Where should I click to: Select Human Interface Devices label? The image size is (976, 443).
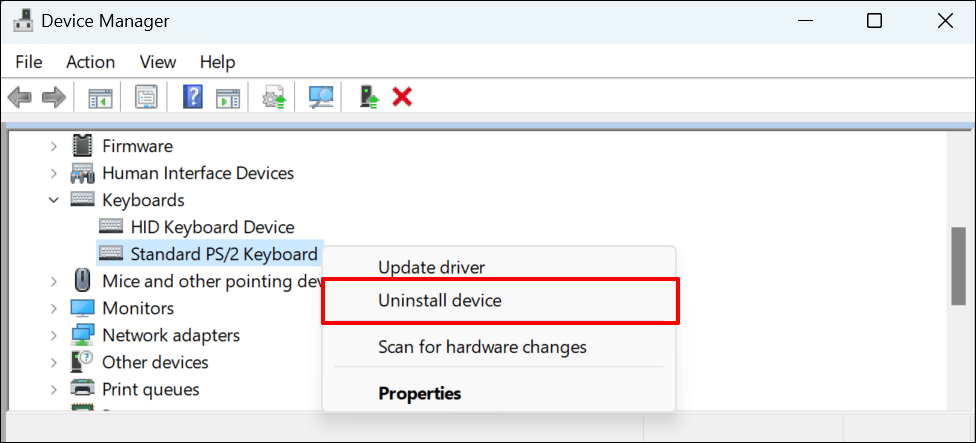[198, 173]
